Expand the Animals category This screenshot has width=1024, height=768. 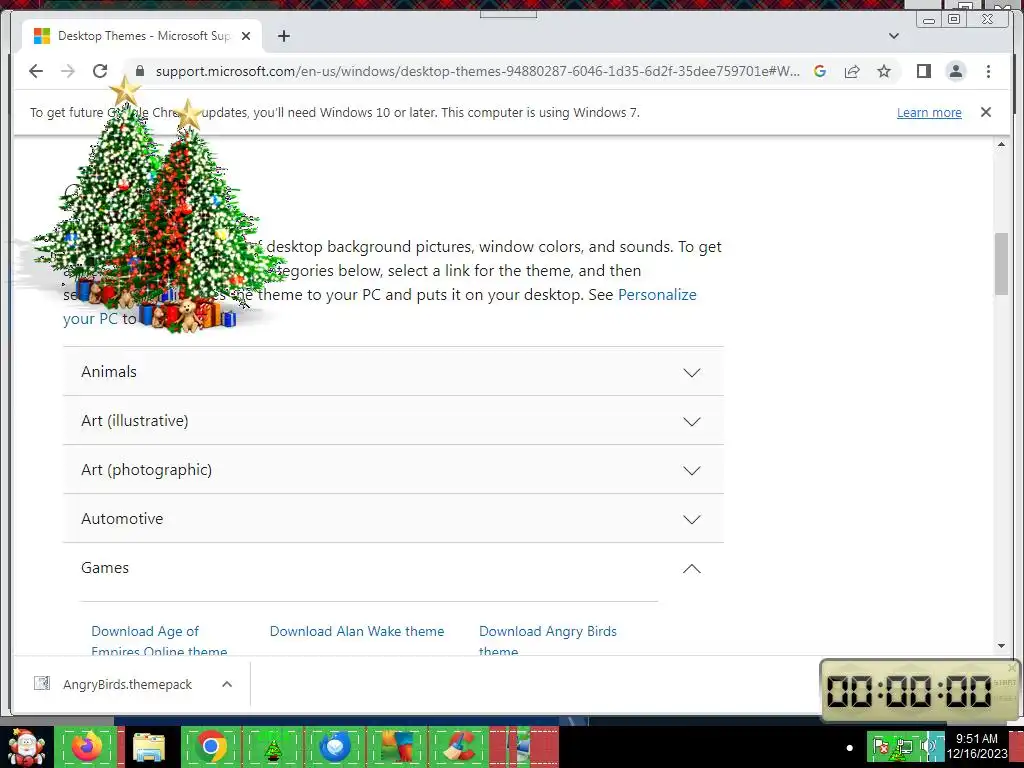pos(393,372)
